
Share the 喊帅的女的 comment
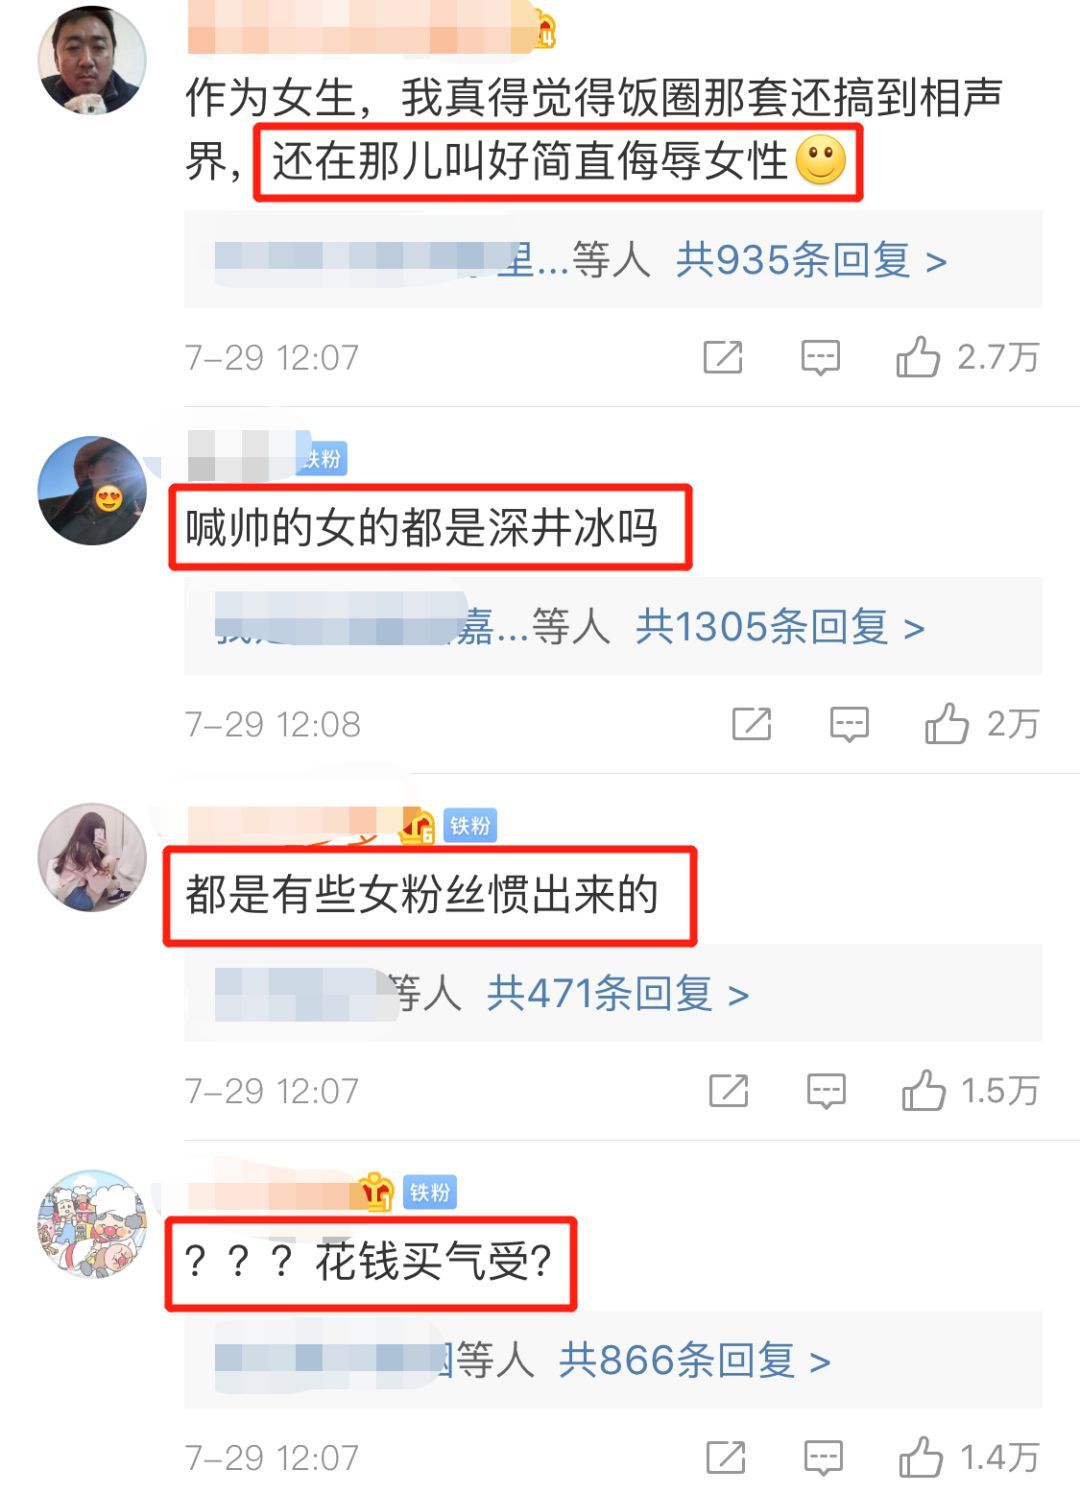(x=752, y=724)
